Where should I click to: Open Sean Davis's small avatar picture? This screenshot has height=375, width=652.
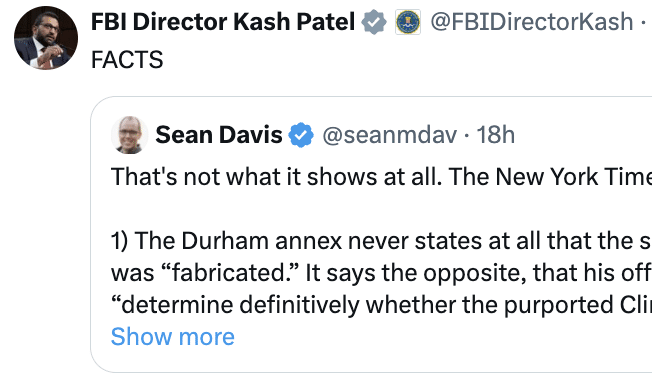click(129, 135)
